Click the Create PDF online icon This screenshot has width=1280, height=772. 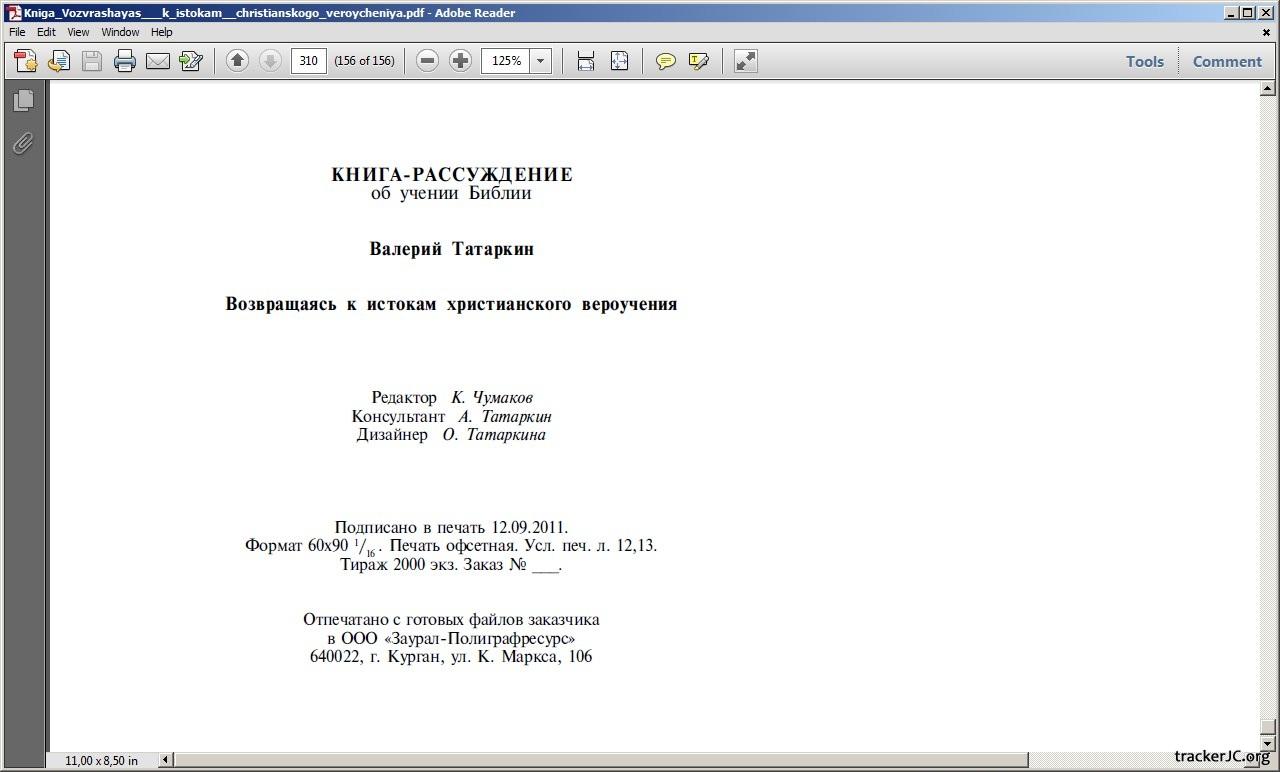tap(26, 61)
